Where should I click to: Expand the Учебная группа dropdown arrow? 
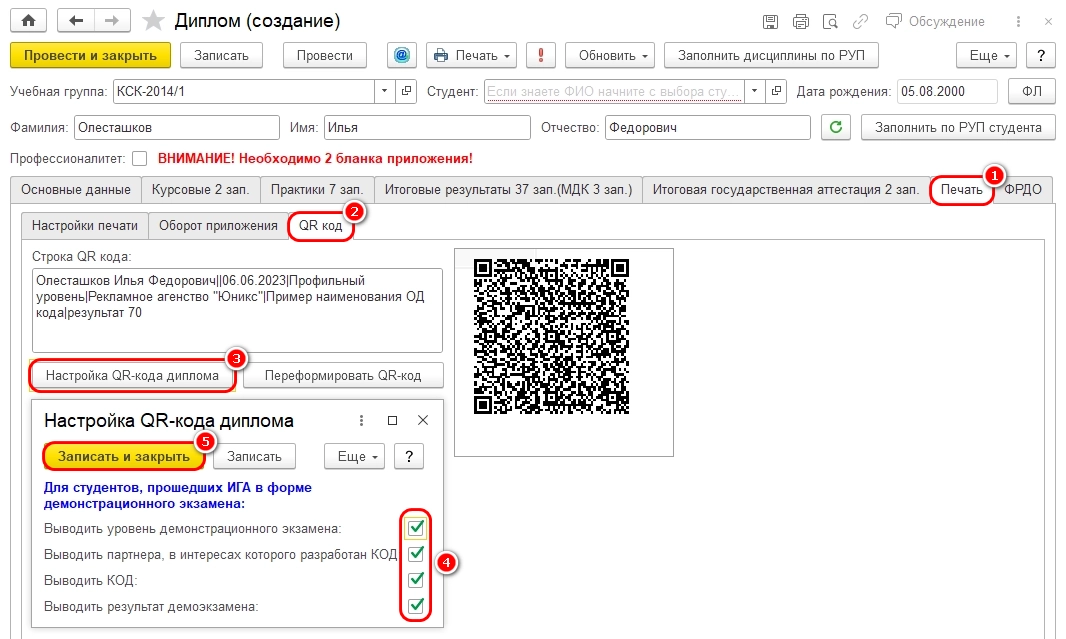(x=385, y=91)
